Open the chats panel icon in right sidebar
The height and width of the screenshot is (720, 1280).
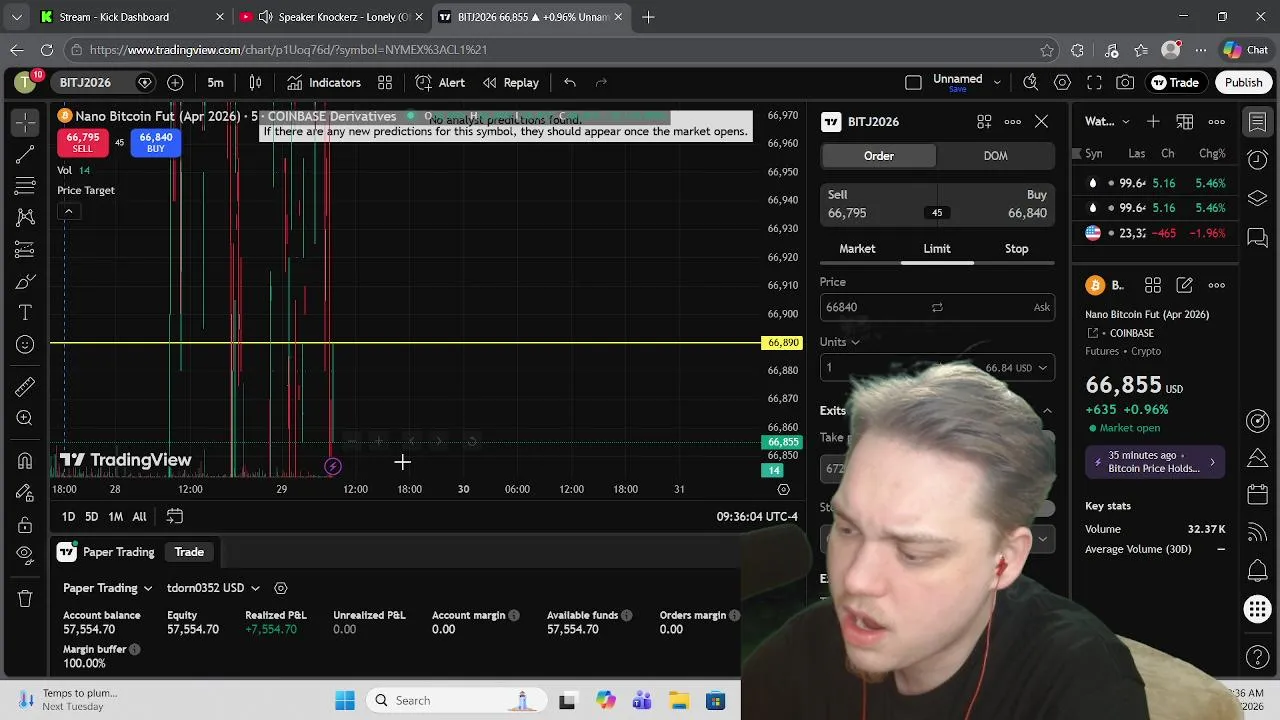point(1258,238)
